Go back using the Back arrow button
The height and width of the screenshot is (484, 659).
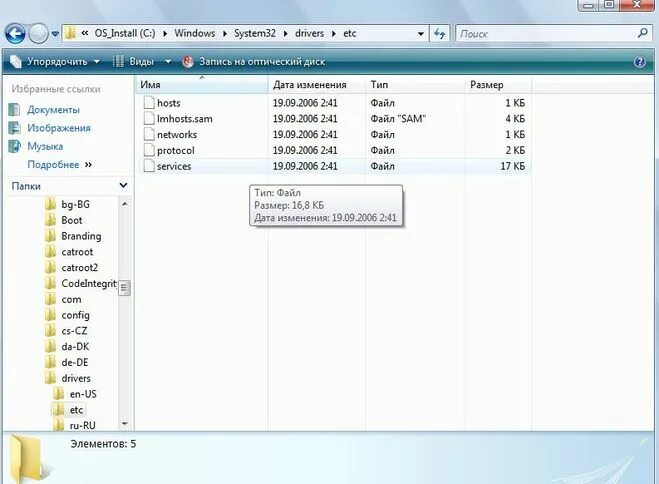tap(15, 34)
